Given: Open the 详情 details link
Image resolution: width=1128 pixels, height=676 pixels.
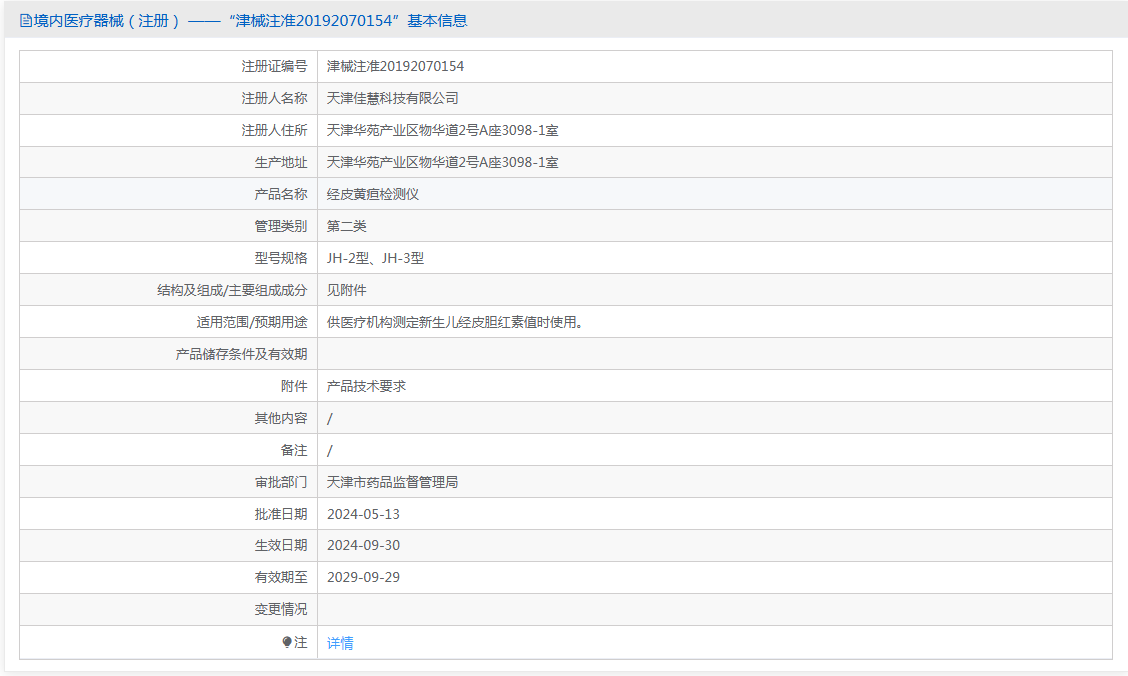Looking at the screenshot, I should [340, 643].
